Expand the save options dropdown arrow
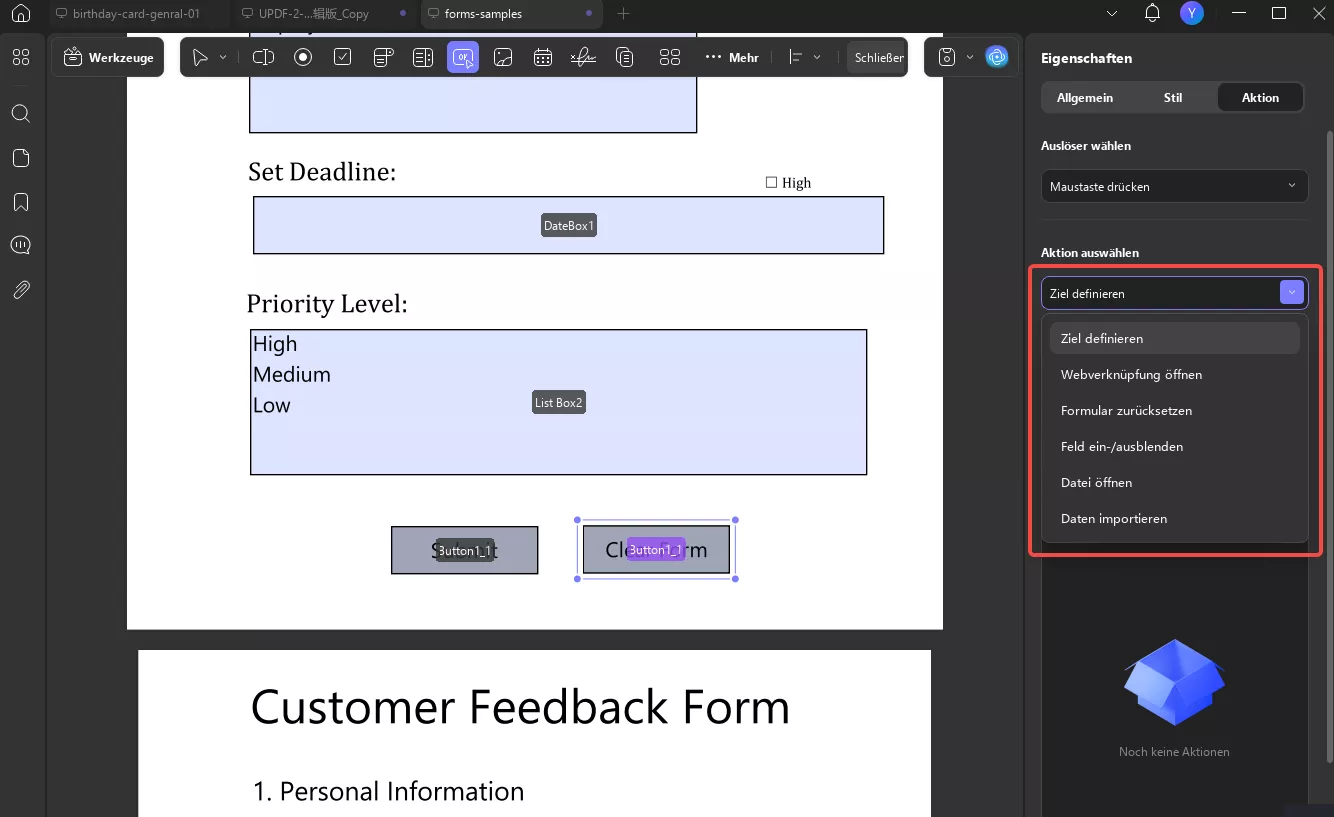Image resolution: width=1334 pixels, height=817 pixels. pyautogui.click(x=969, y=57)
